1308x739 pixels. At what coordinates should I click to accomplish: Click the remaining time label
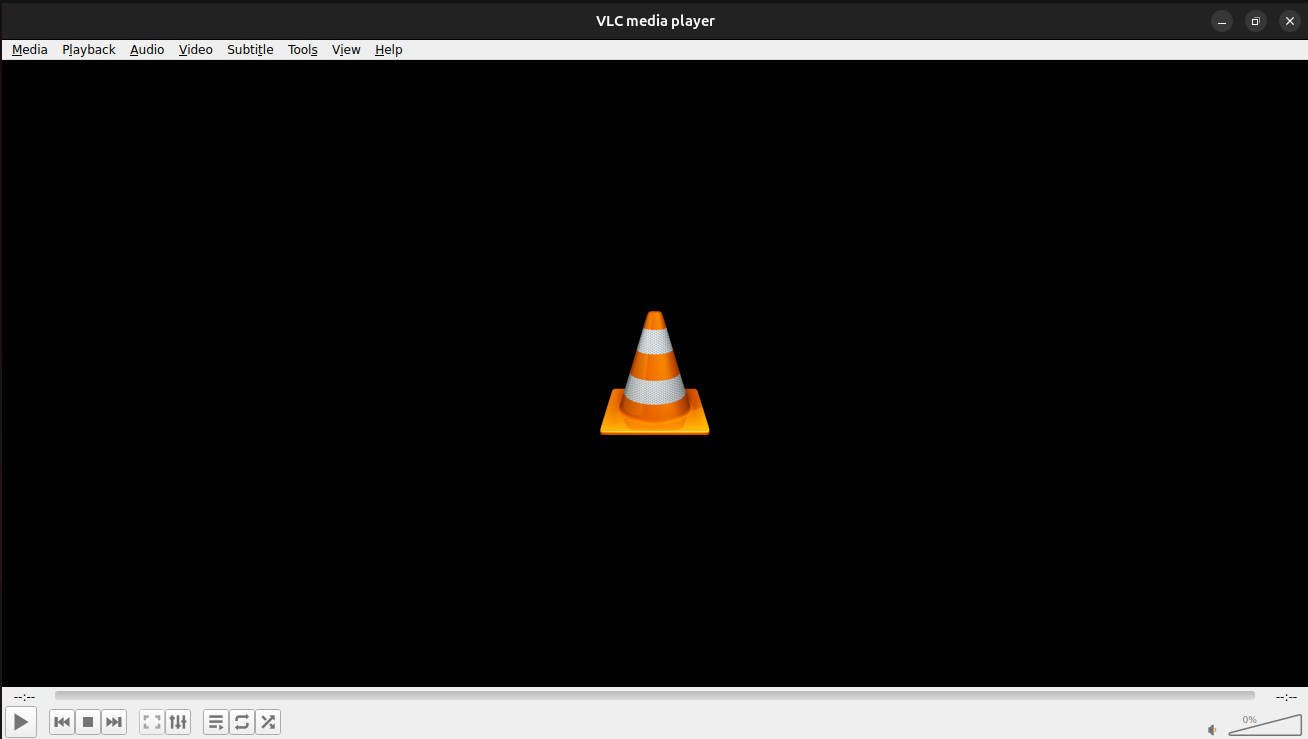1286,697
